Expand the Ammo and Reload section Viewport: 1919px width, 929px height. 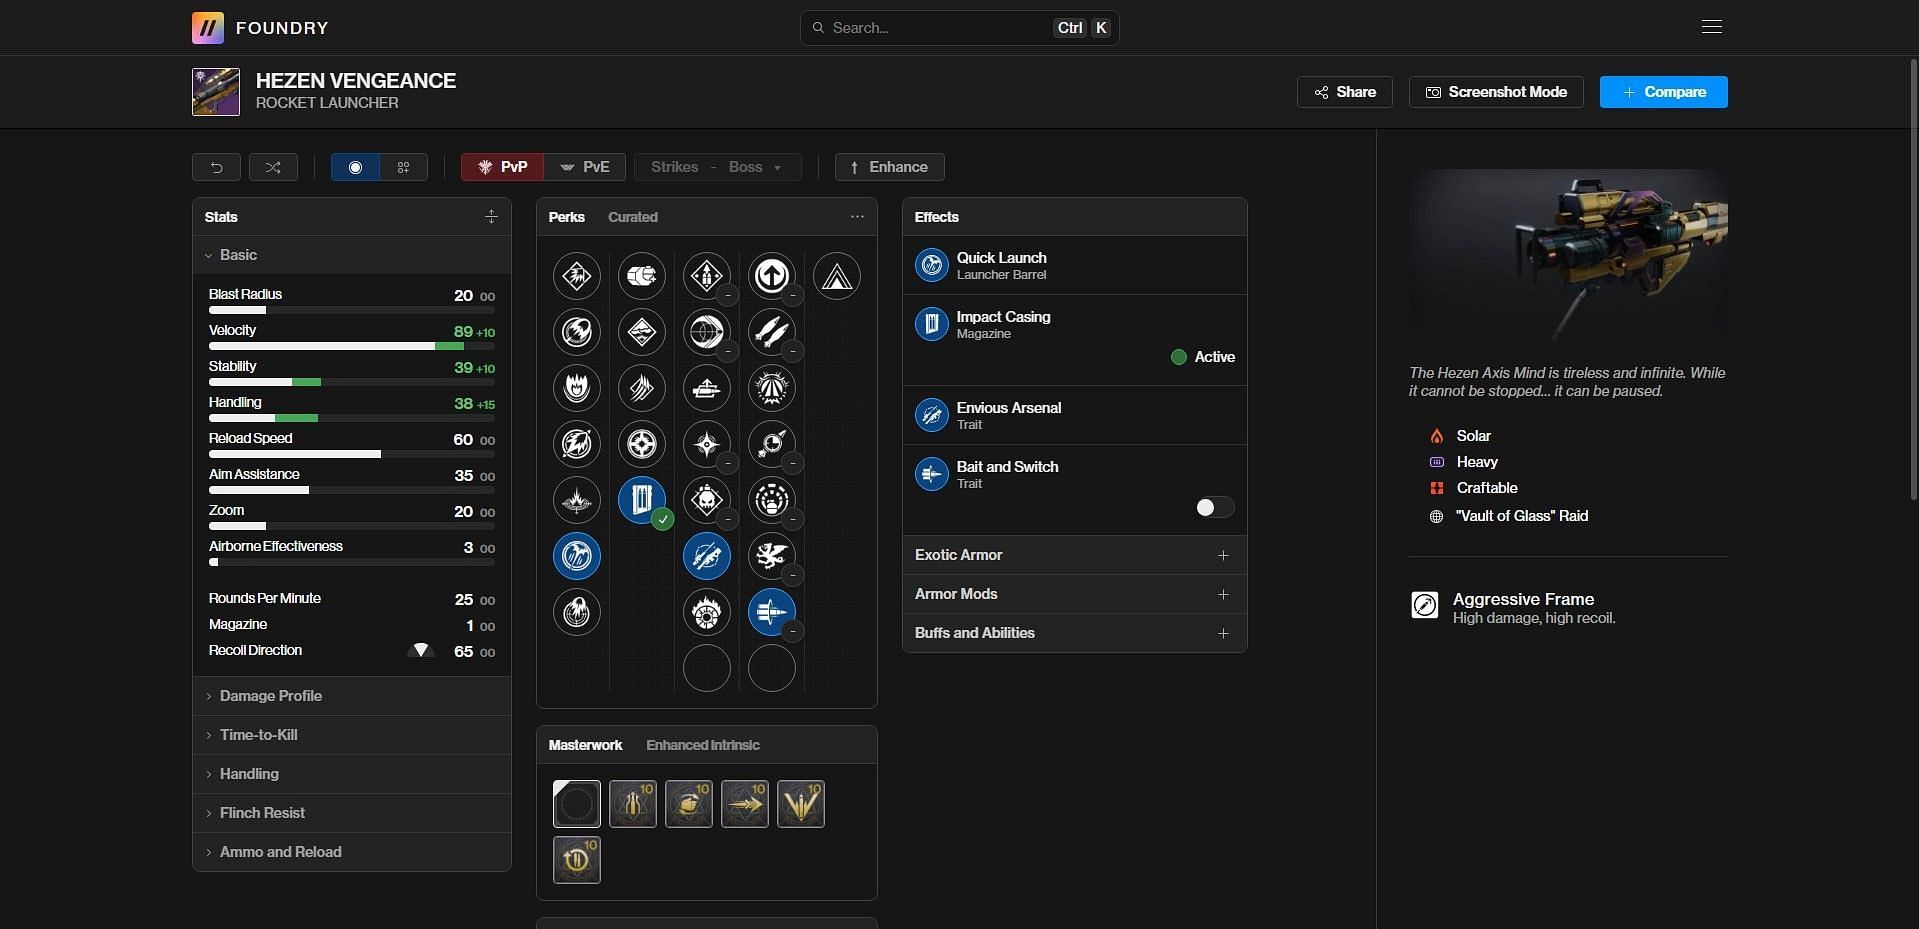(x=352, y=852)
